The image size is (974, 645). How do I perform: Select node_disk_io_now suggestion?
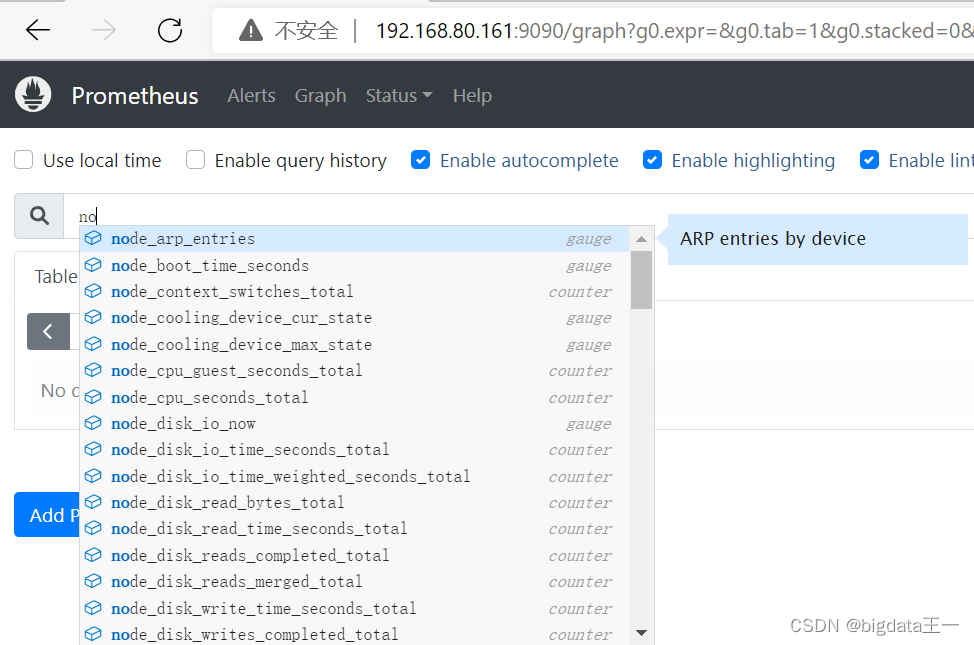point(354,423)
